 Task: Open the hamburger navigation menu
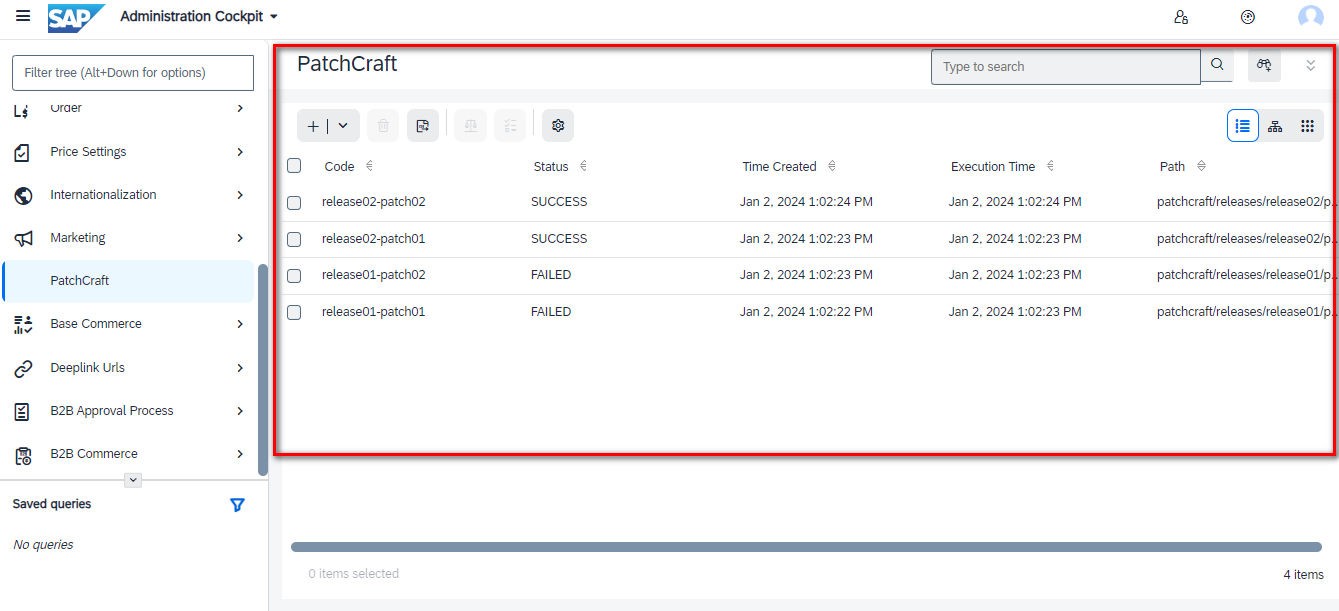[x=23, y=17]
